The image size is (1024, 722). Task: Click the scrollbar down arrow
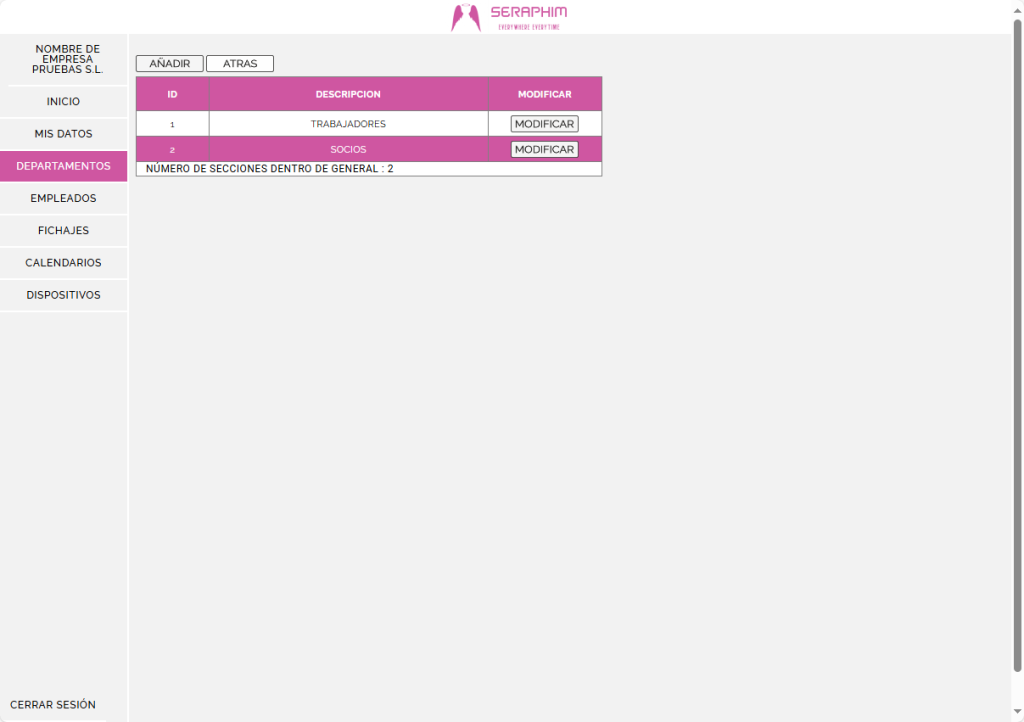click(1017, 714)
